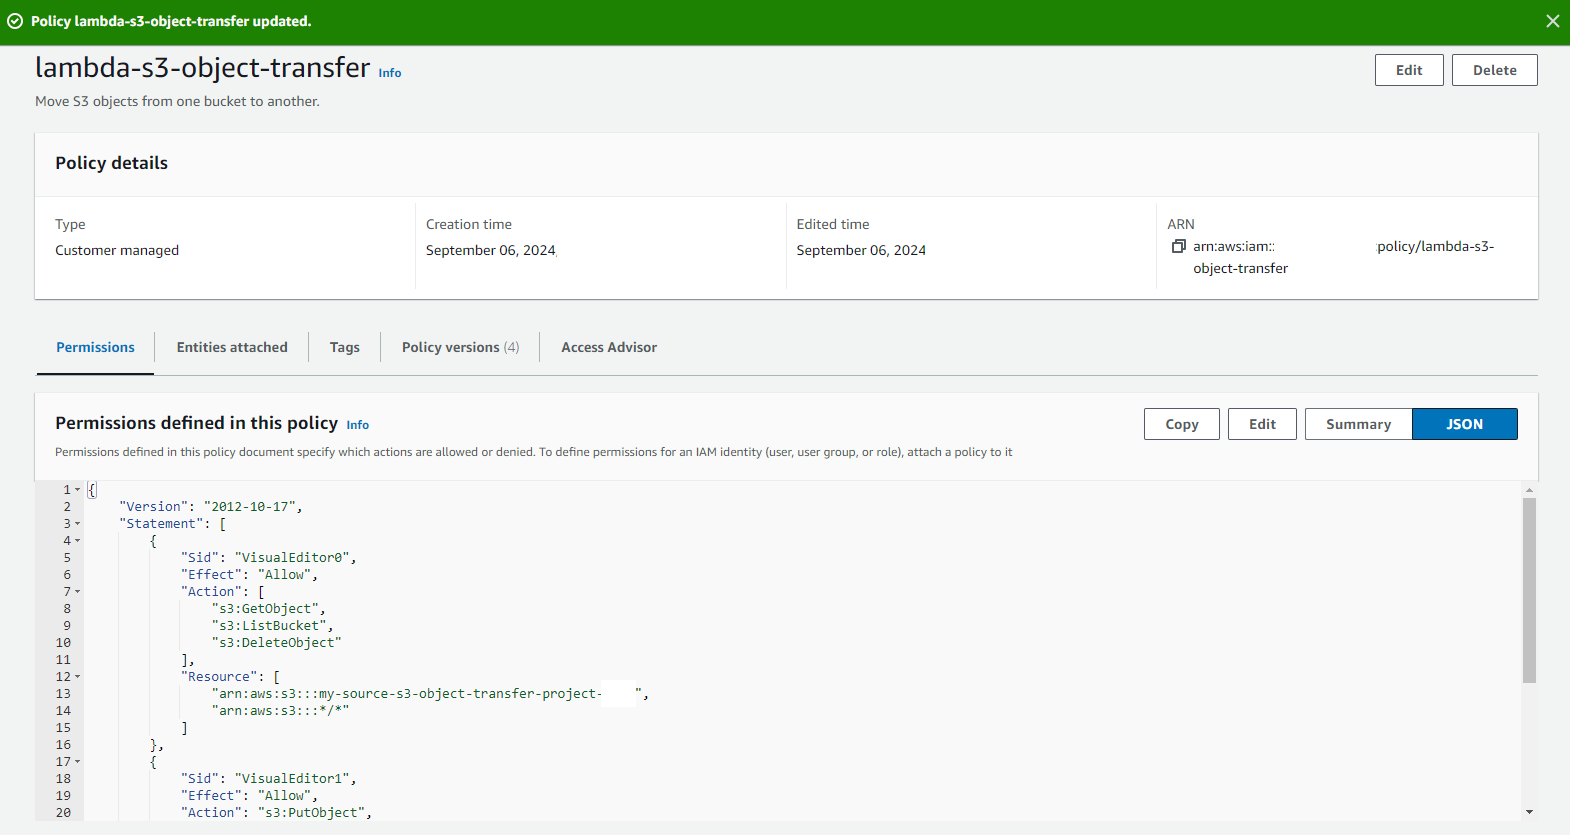1570x835 pixels.
Task: Switch to the Permissions tab
Action: pos(95,347)
